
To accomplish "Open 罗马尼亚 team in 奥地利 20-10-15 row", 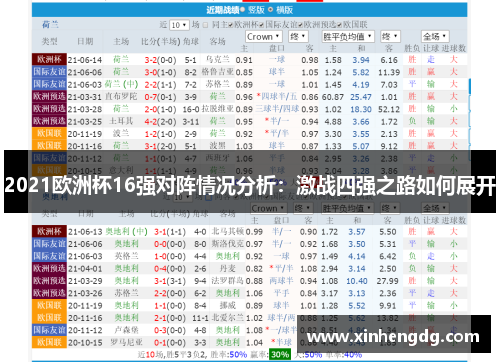I will click(x=126, y=342).
